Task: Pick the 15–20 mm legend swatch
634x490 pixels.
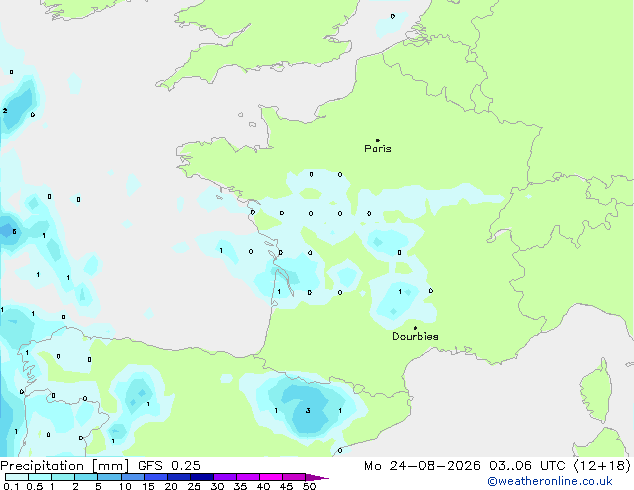Action: pyautogui.click(x=155, y=477)
